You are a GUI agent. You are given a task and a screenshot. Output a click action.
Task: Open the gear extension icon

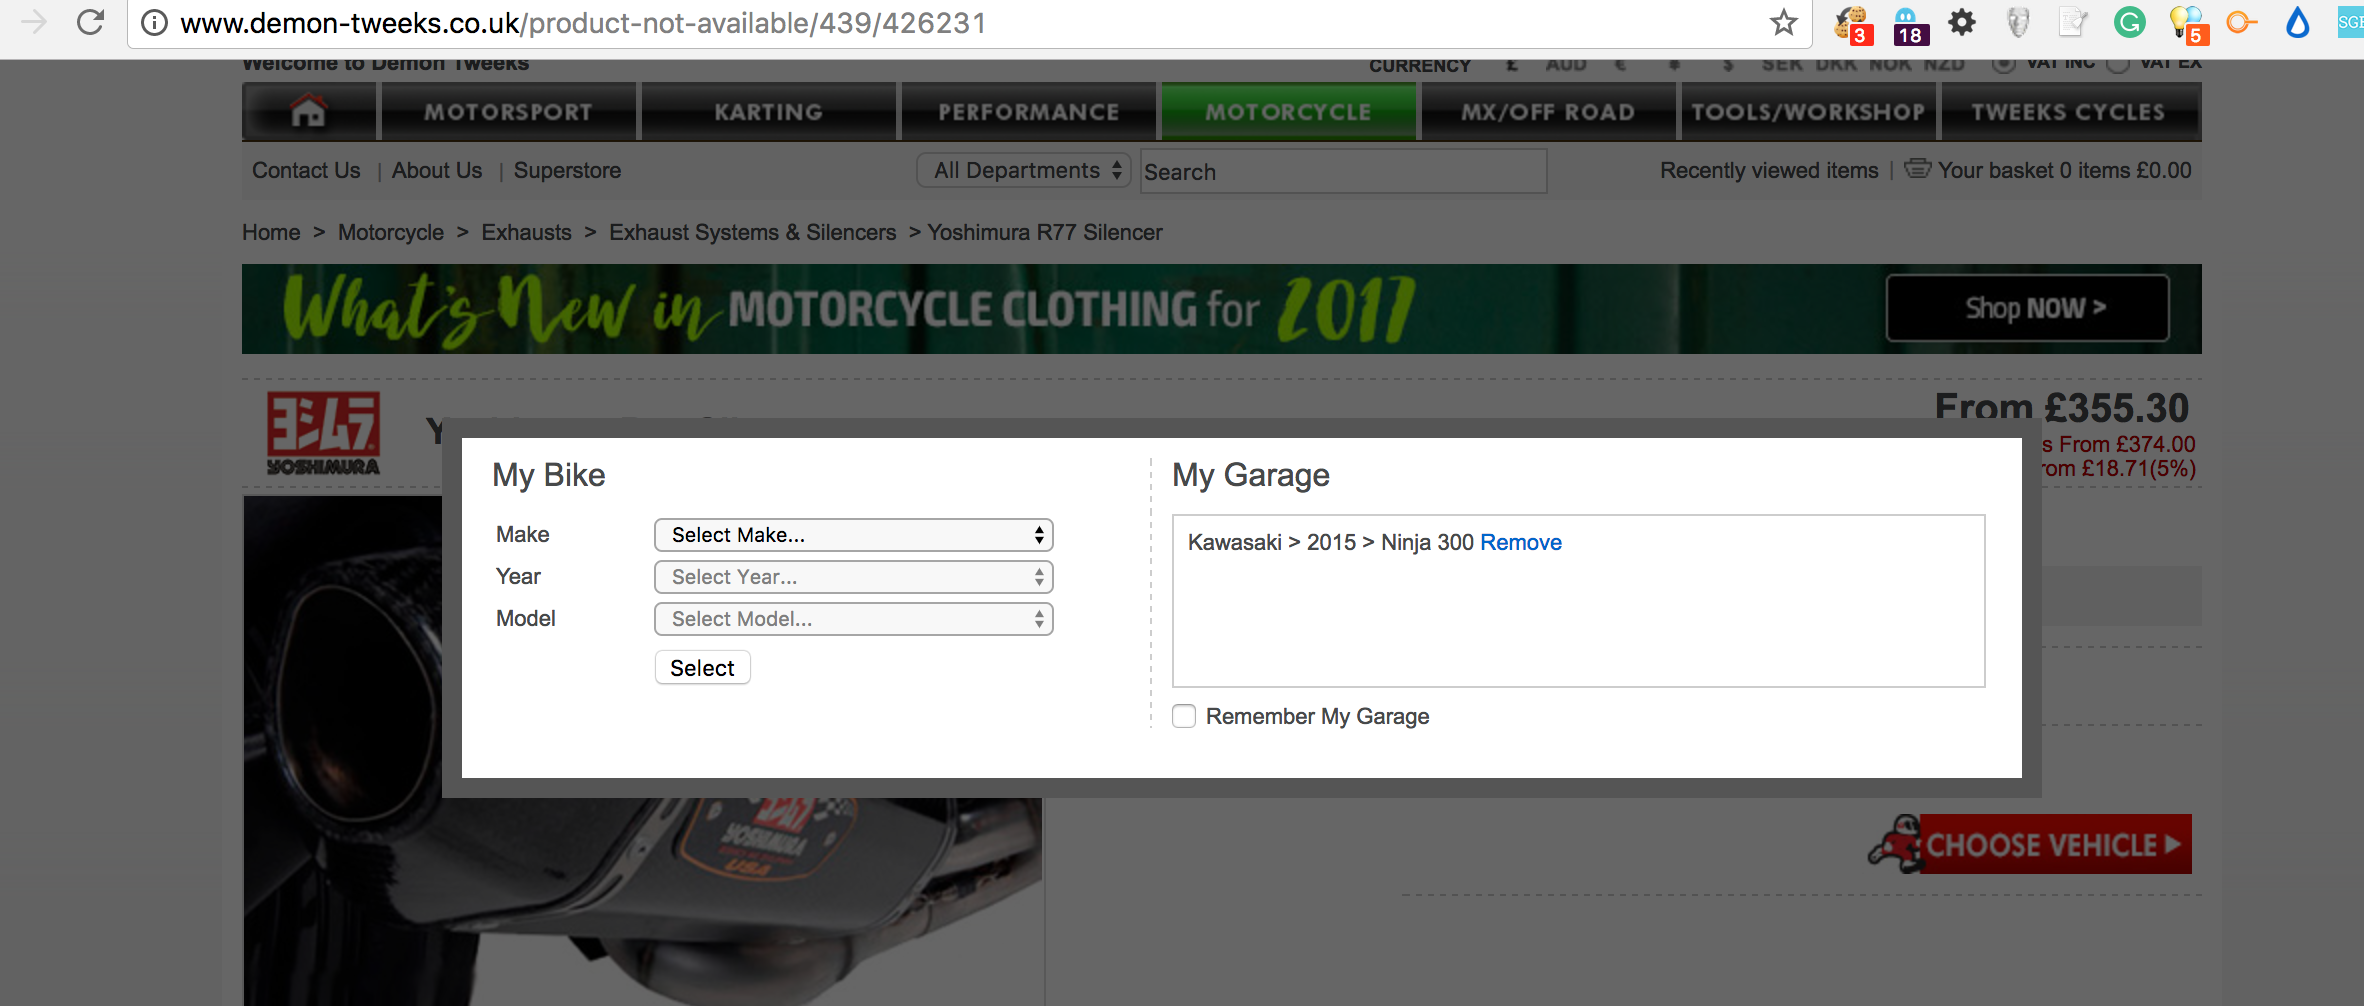point(1963,22)
